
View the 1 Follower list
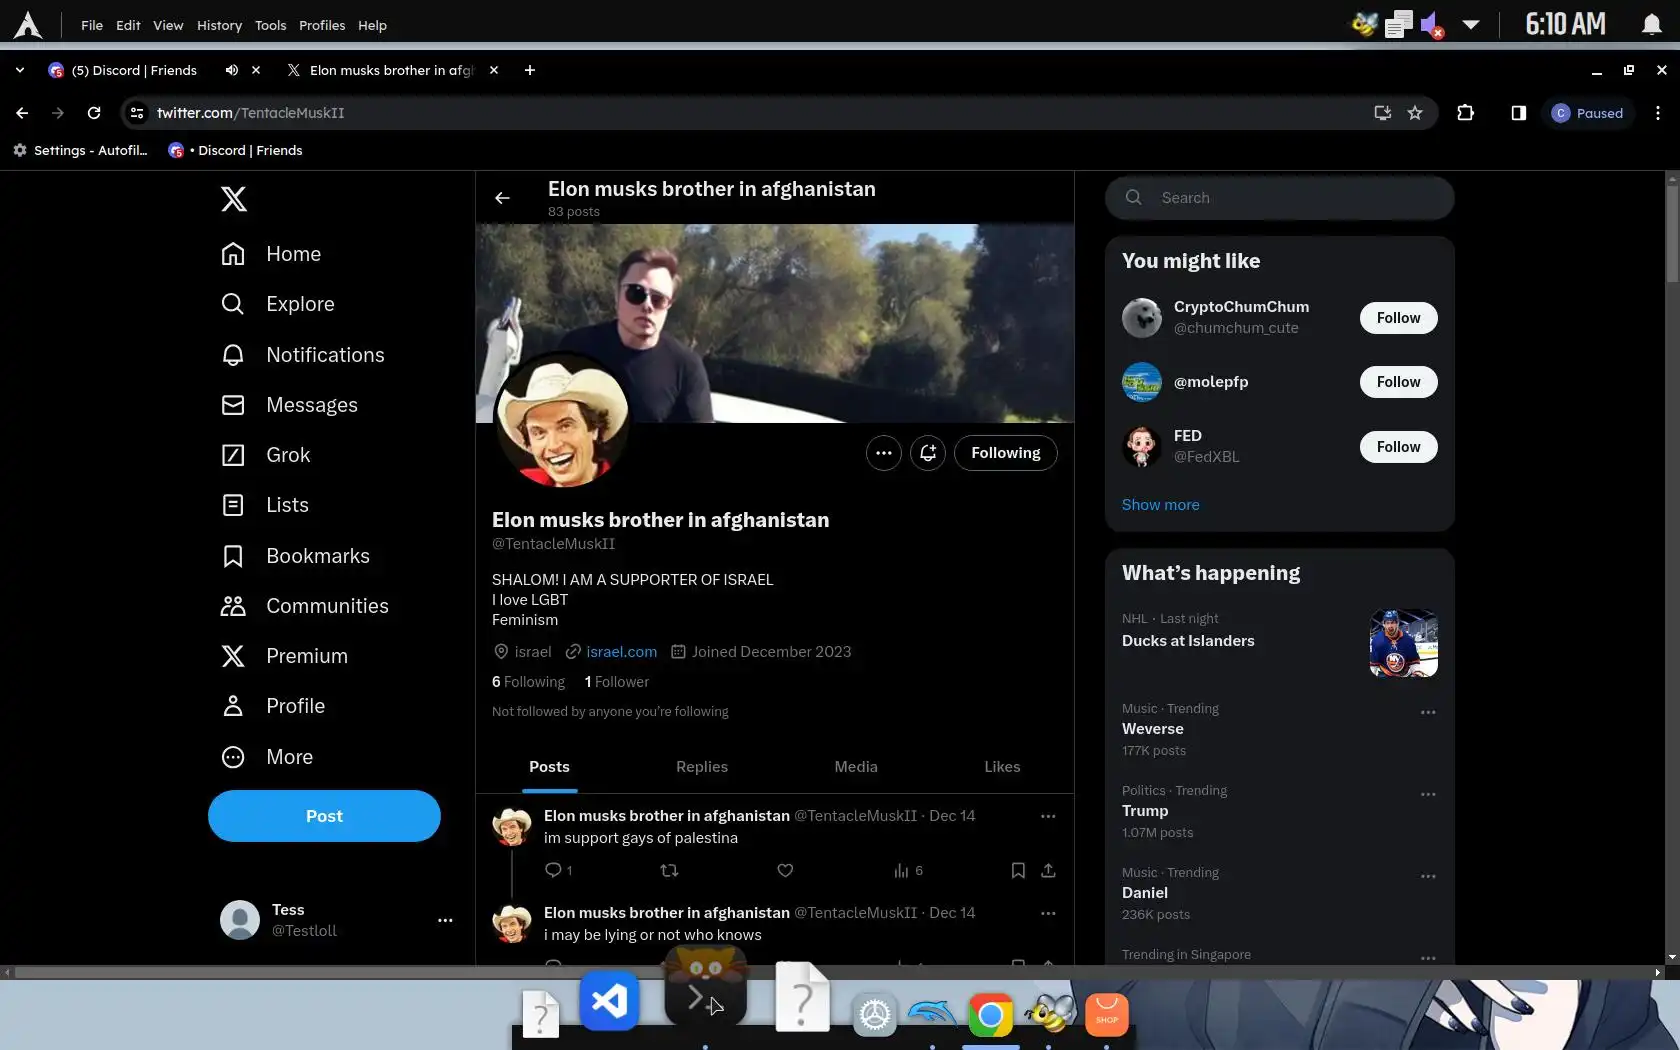click(616, 682)
